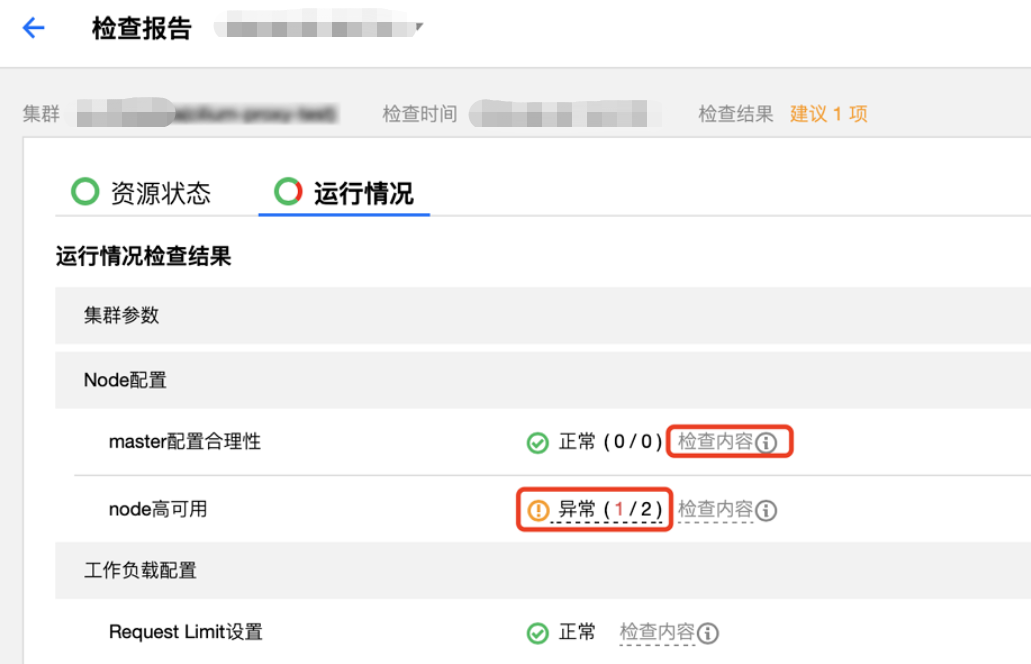Open 检查内容 link in master配置合理性 row
This screenshot has width=1031, height=664.
tap(715, 441)
